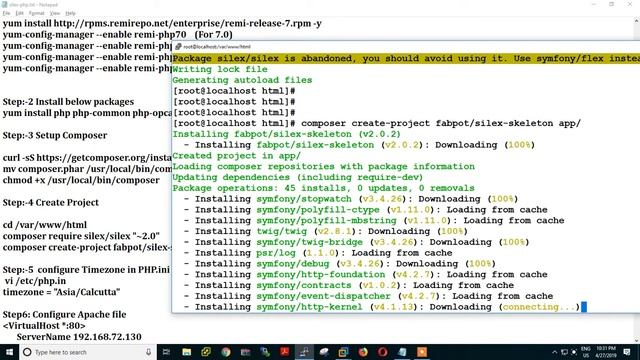This screenshot has height=360, width=640.
Task: Click the twig/twig install line
Action: click(x=325, y=231)
